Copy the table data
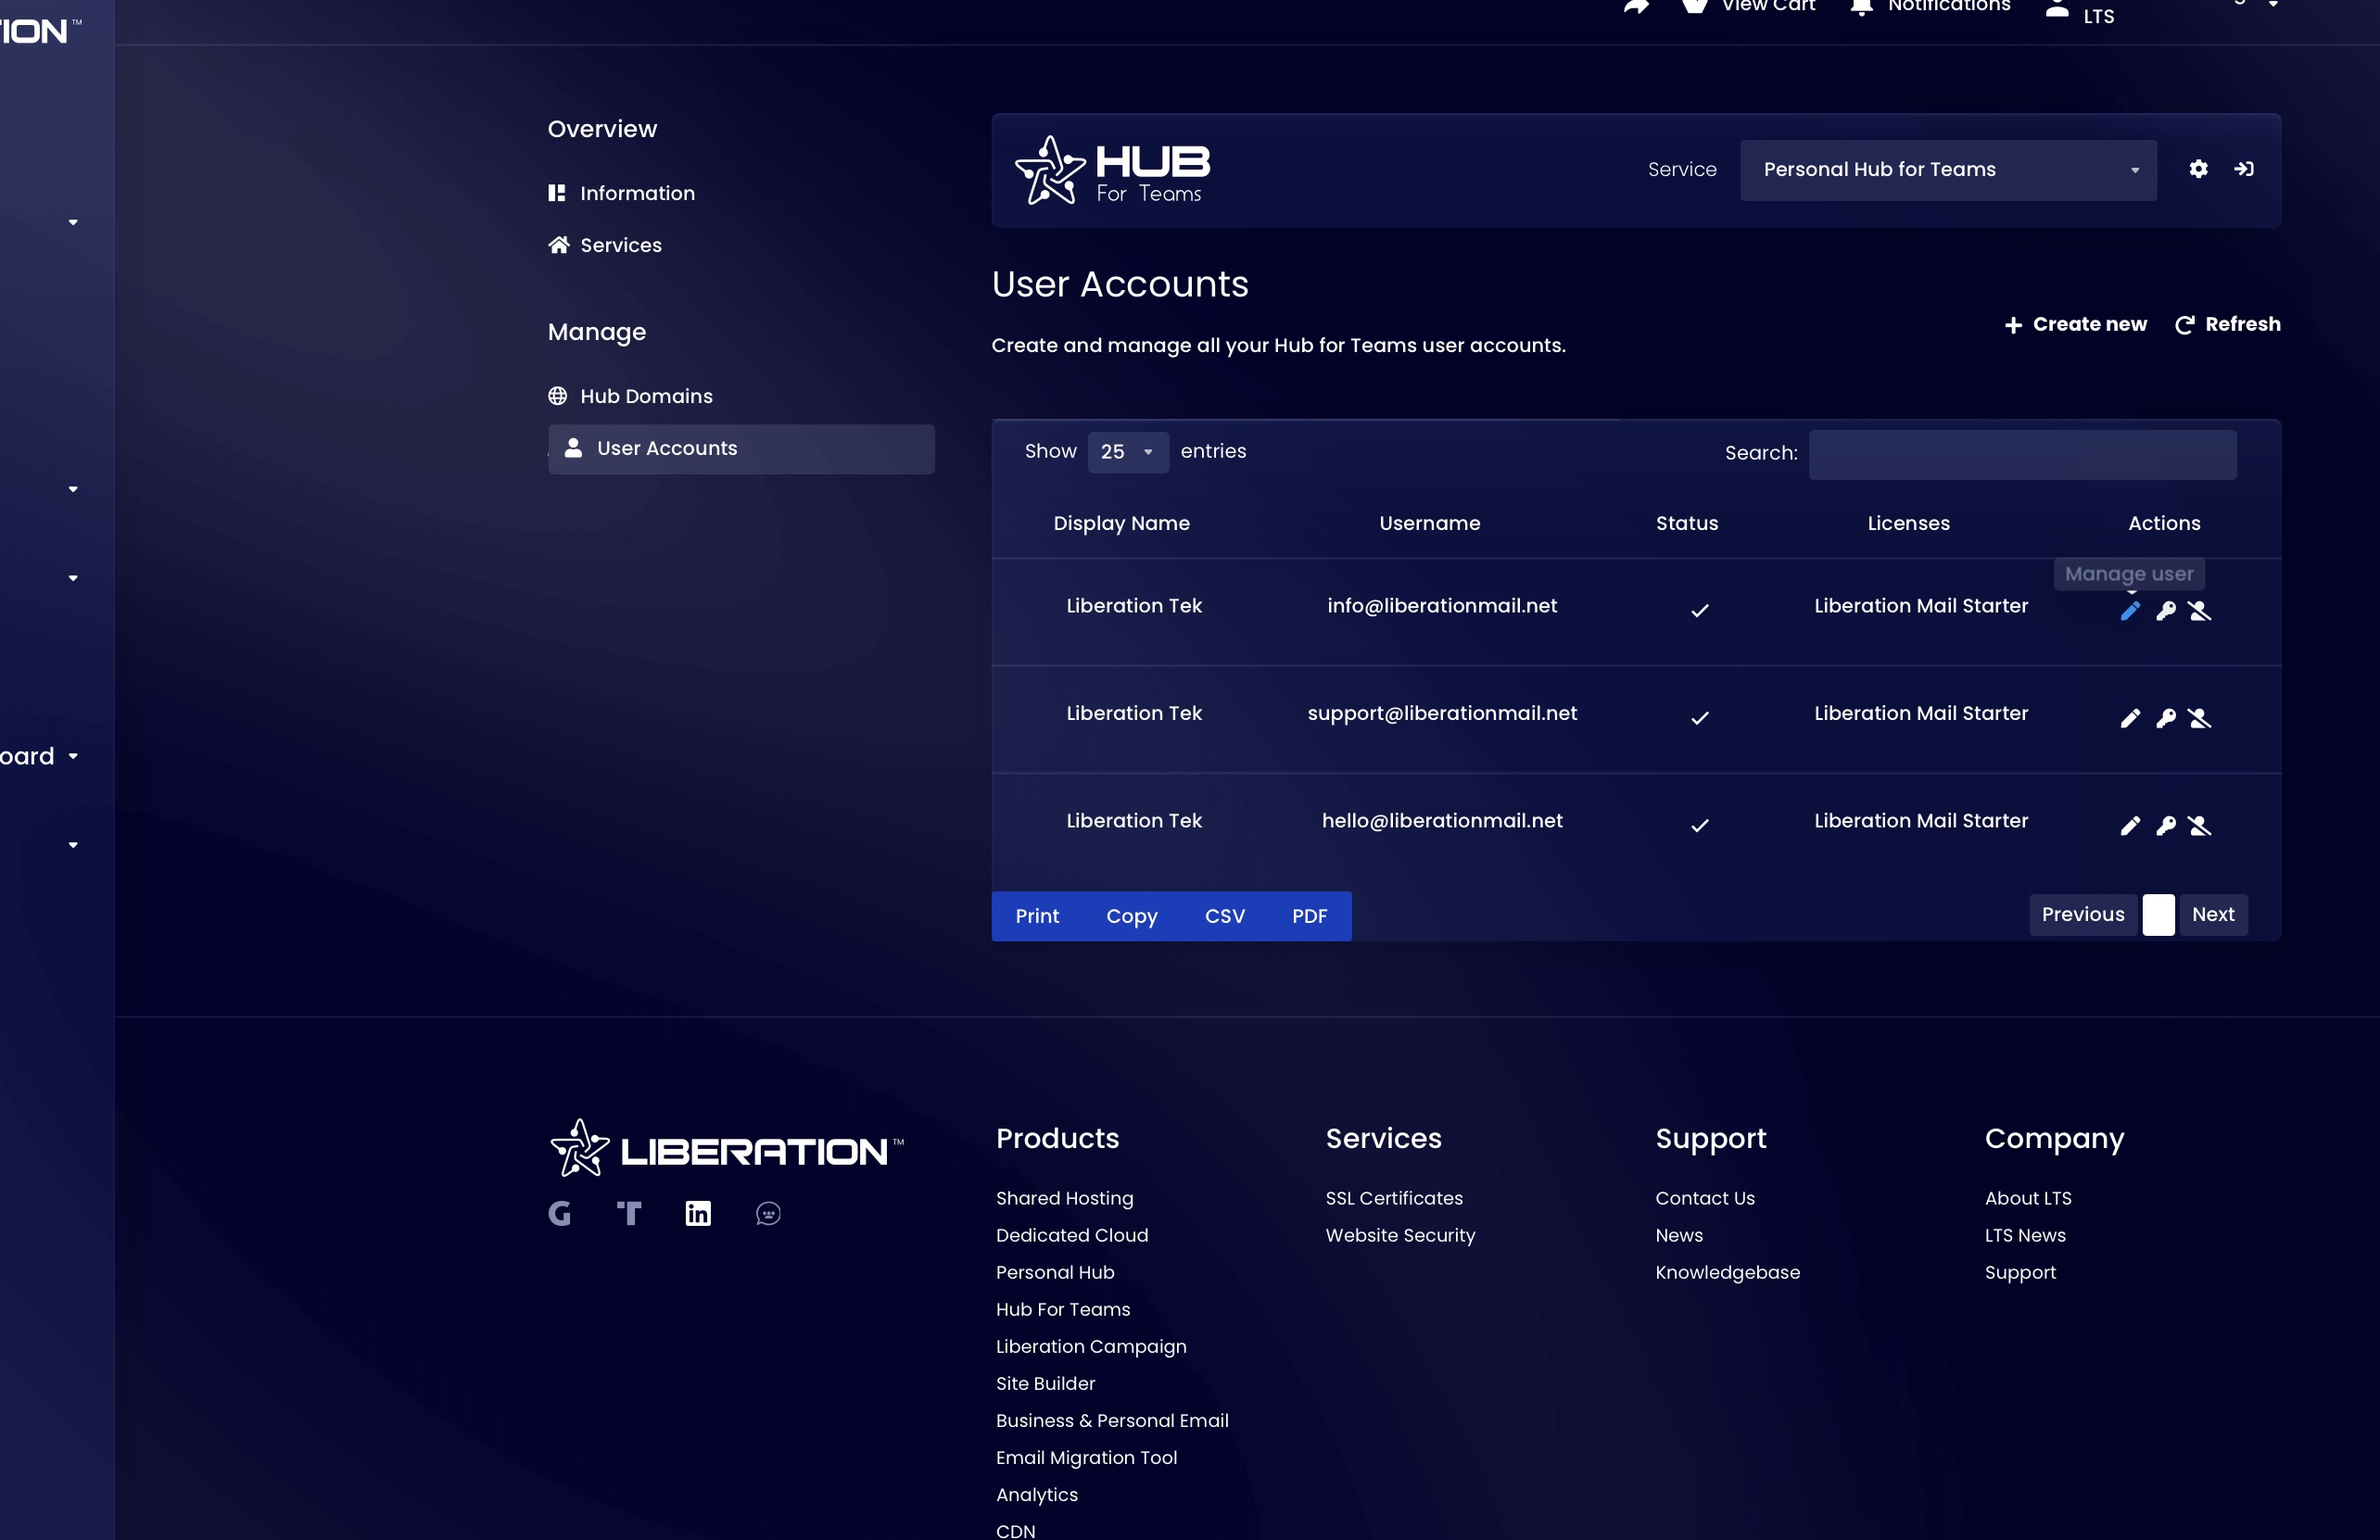The height and width of the screenshot is (1540, 2380). point(1131,916)
